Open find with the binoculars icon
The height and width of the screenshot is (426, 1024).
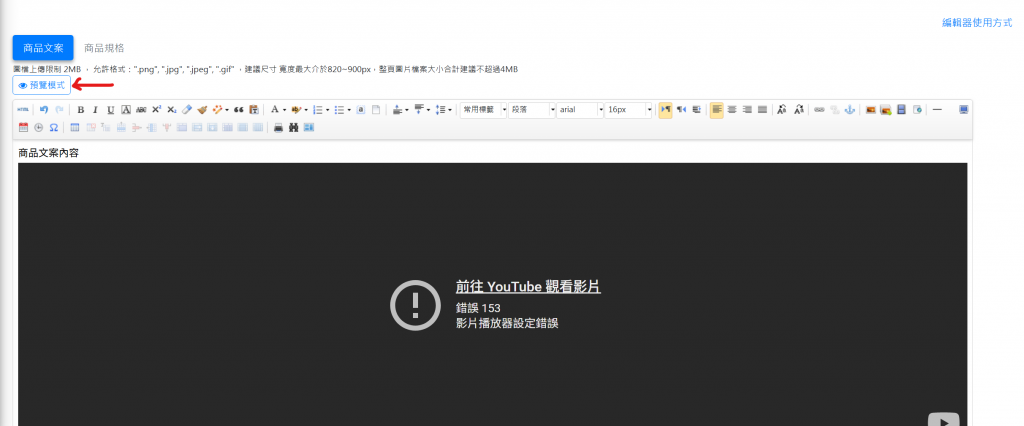[x=294, y=127]
